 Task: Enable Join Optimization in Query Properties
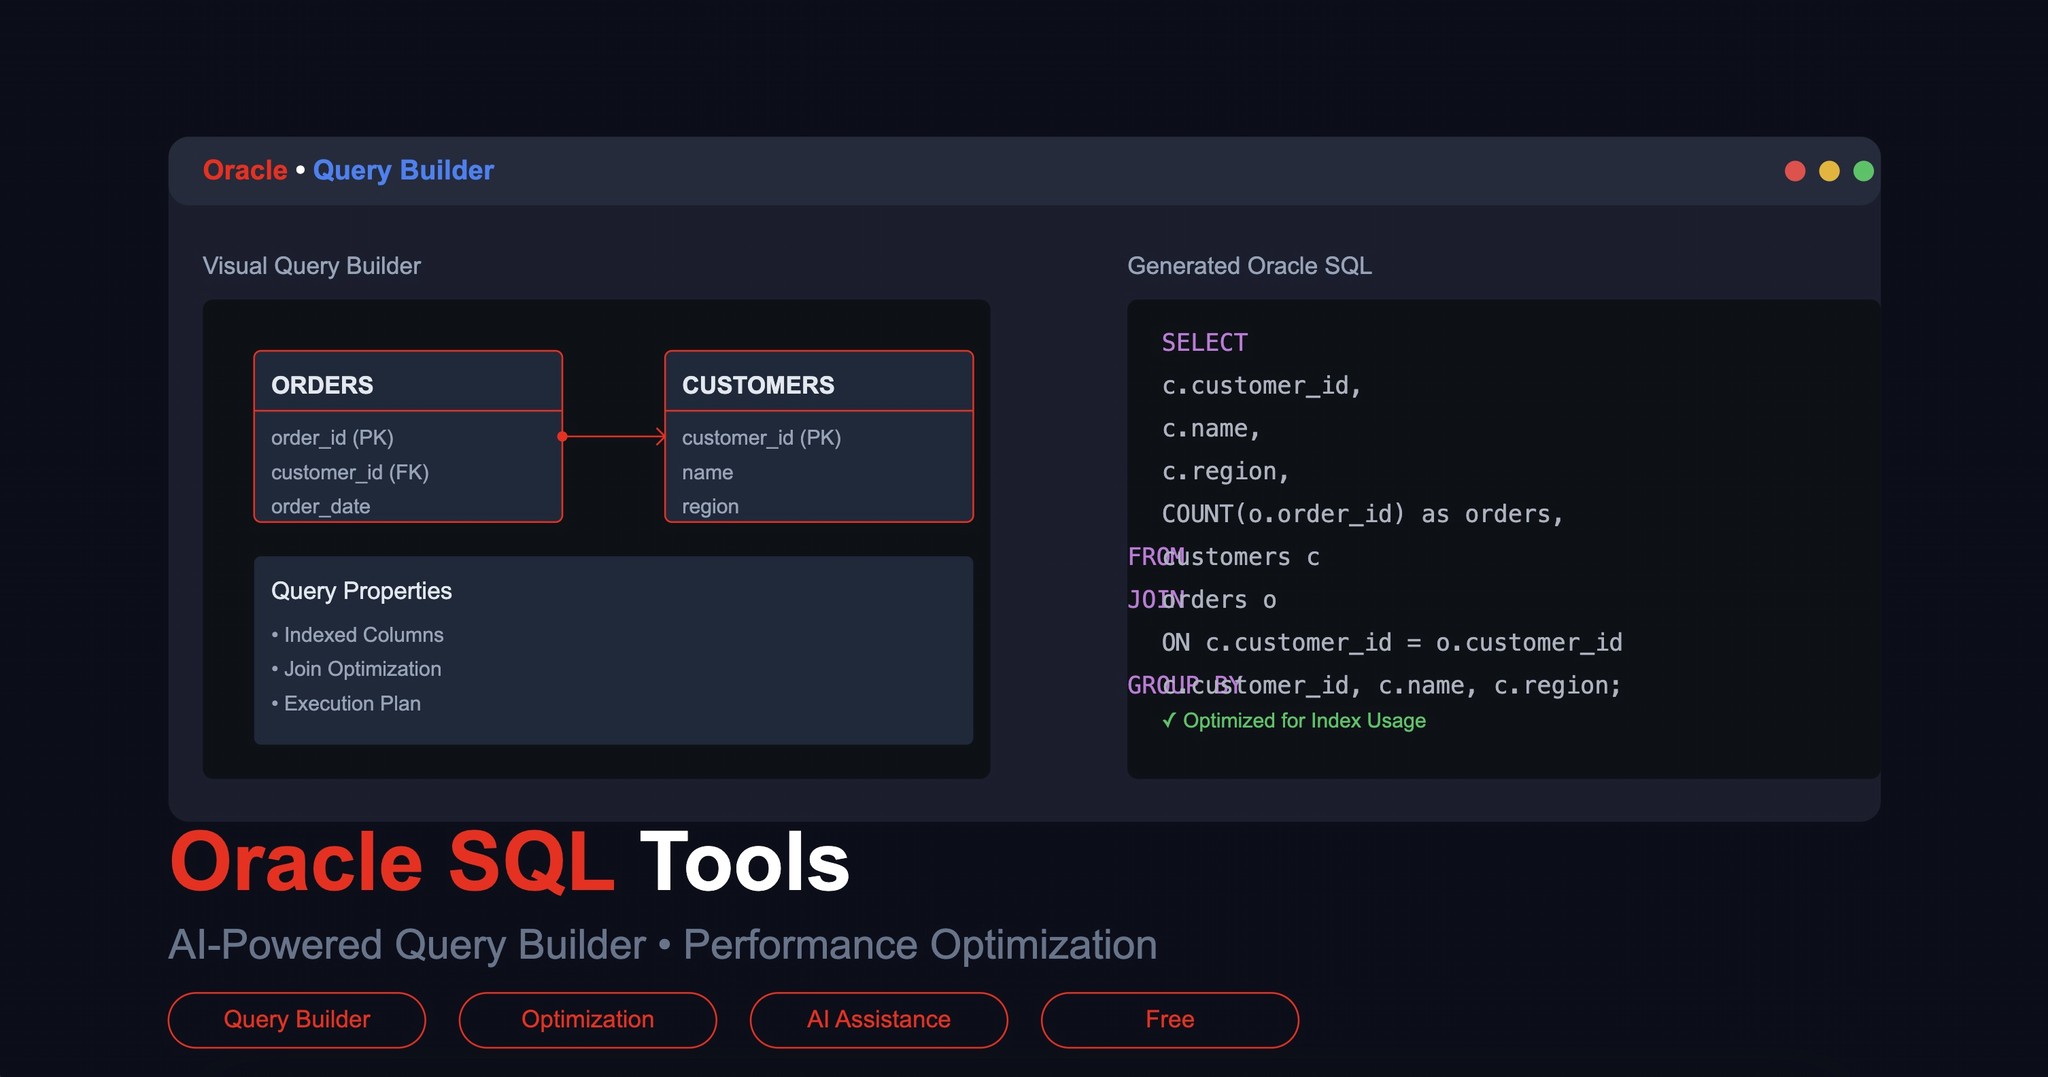tap(357, 669)
